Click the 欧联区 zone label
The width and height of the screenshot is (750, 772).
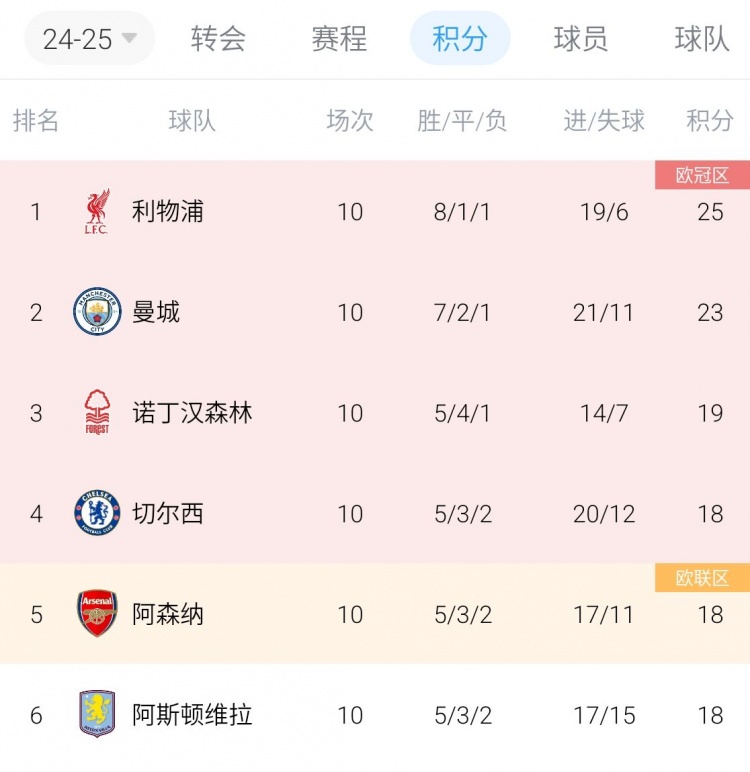702,578
